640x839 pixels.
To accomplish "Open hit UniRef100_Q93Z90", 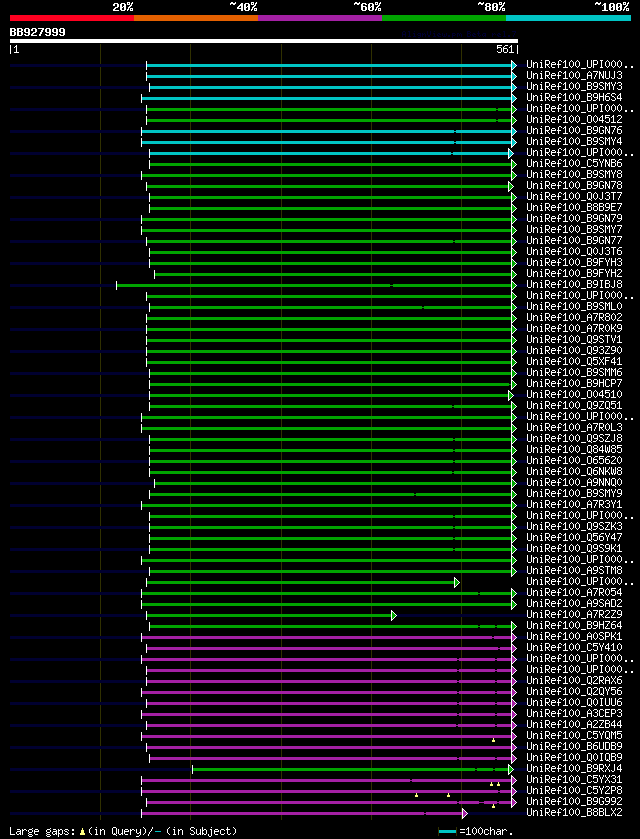I will pyautogui.click(x=574, y=351).
